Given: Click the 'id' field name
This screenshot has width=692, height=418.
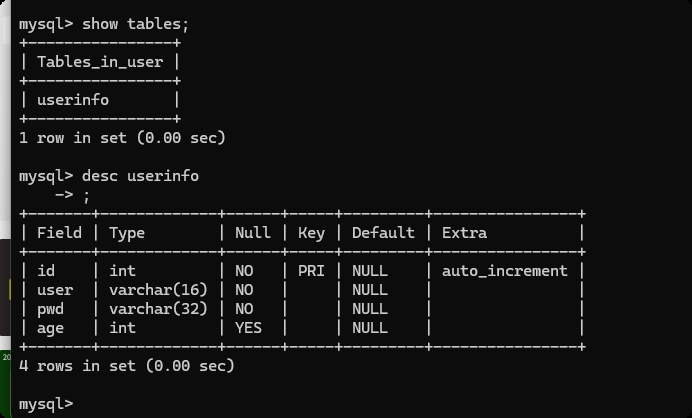Looking at the screenshot, I should pyautogui.click(x=46, y=271).
